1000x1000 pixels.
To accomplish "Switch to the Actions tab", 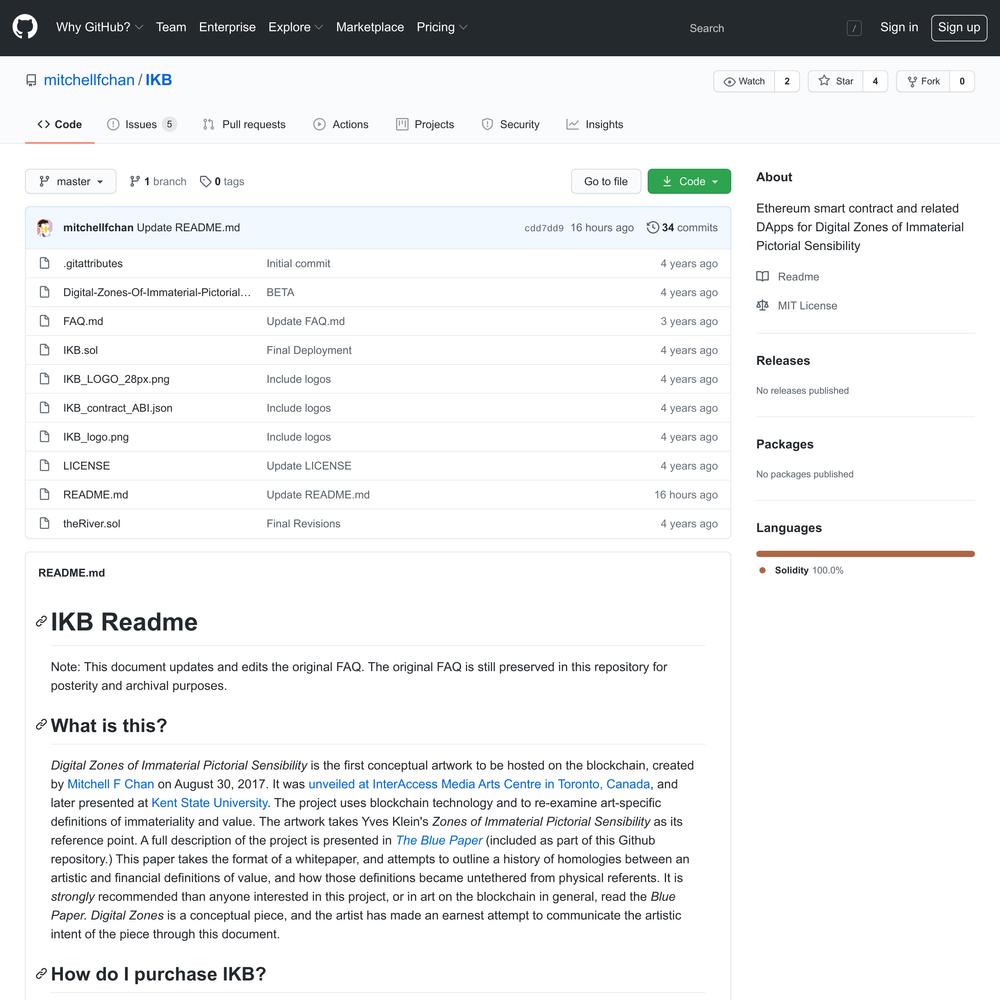I will 341,124.
